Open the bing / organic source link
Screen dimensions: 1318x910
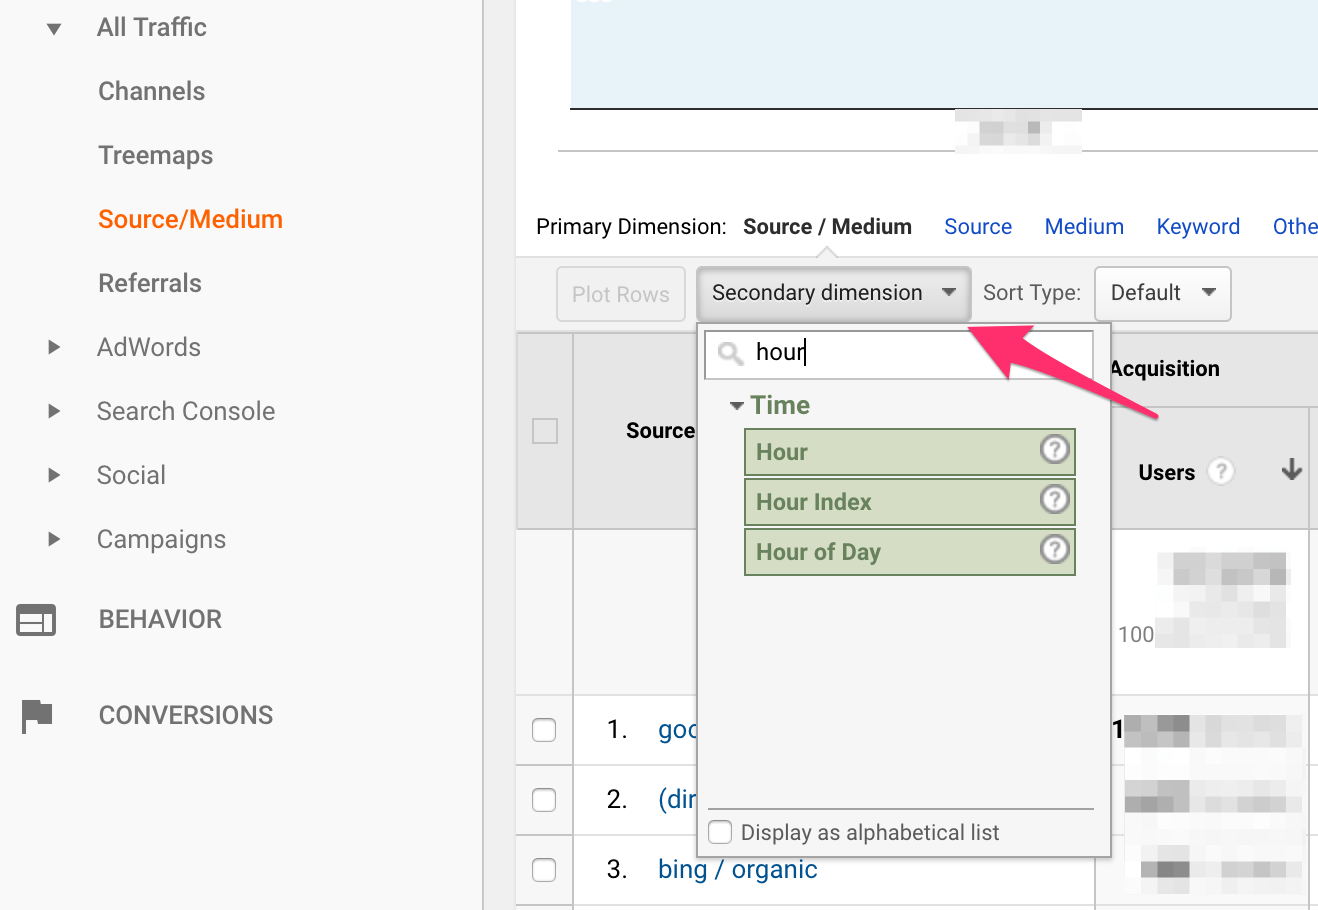[737, 870]
